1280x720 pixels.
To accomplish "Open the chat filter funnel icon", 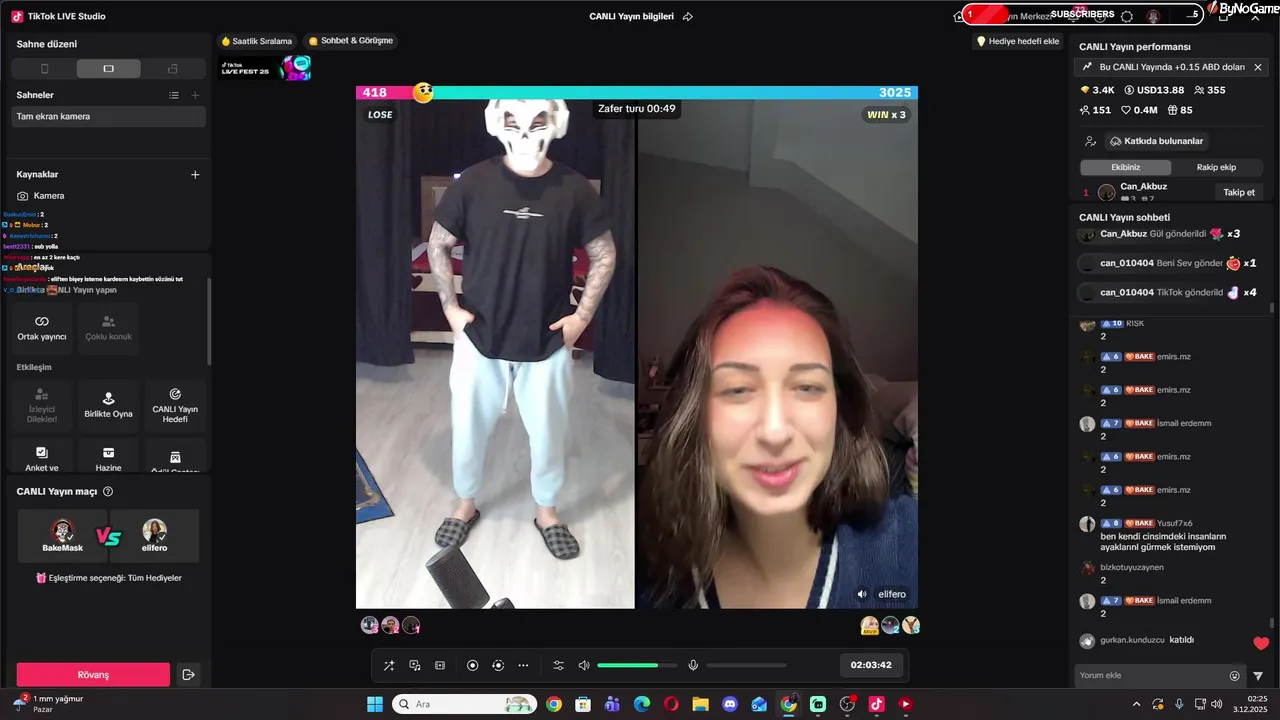I will [1258, 676].
